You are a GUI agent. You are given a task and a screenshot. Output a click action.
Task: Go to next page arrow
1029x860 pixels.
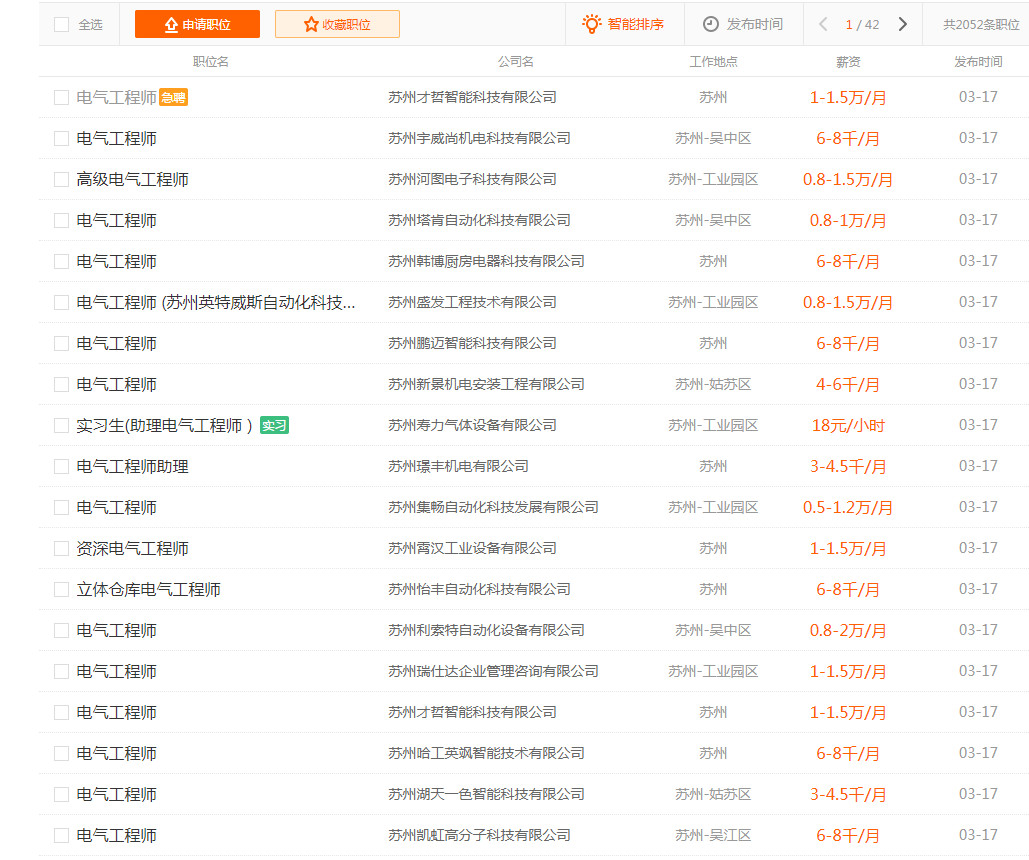[x=903, y=24]
